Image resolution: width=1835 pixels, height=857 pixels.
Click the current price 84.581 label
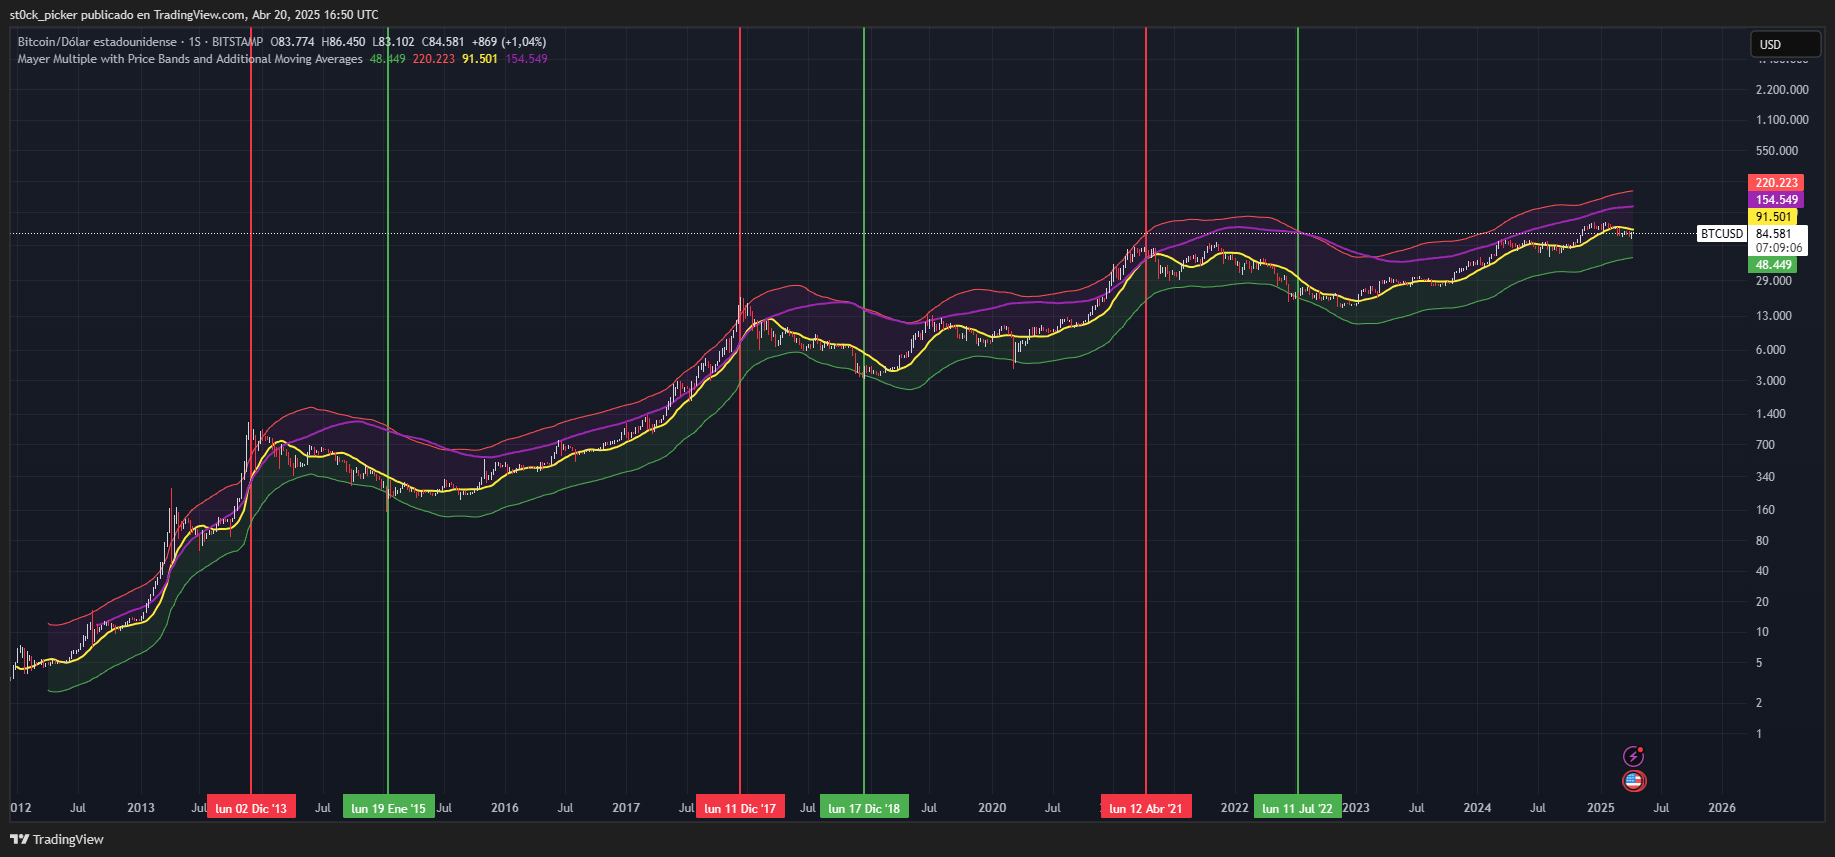[x=1774, y=234]
